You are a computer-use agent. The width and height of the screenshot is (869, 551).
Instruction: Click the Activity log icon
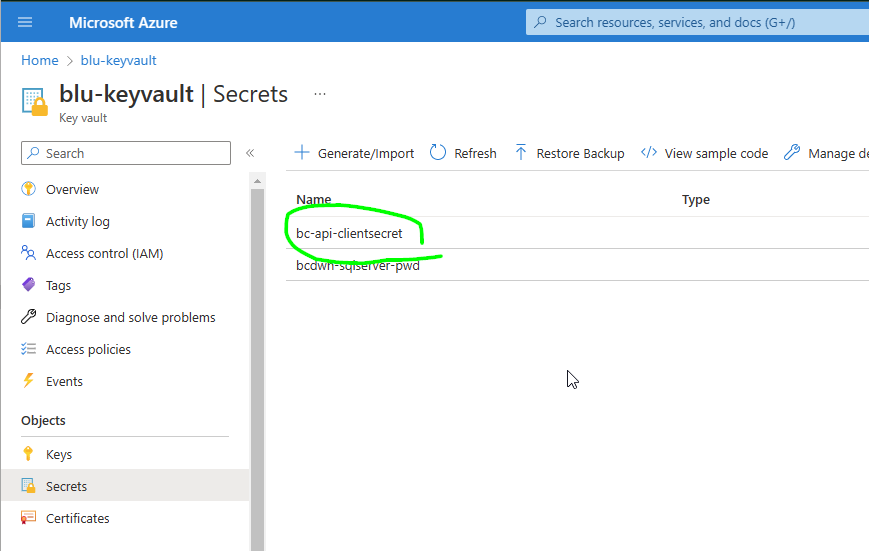point(28,221)
